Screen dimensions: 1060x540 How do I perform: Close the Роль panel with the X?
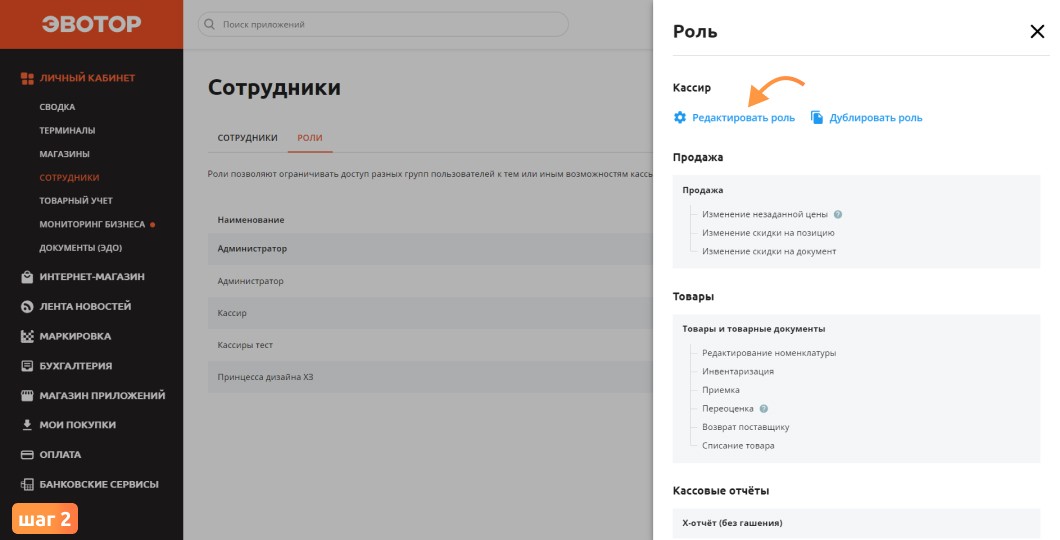pyautogui.click(x=1037, y=31)
